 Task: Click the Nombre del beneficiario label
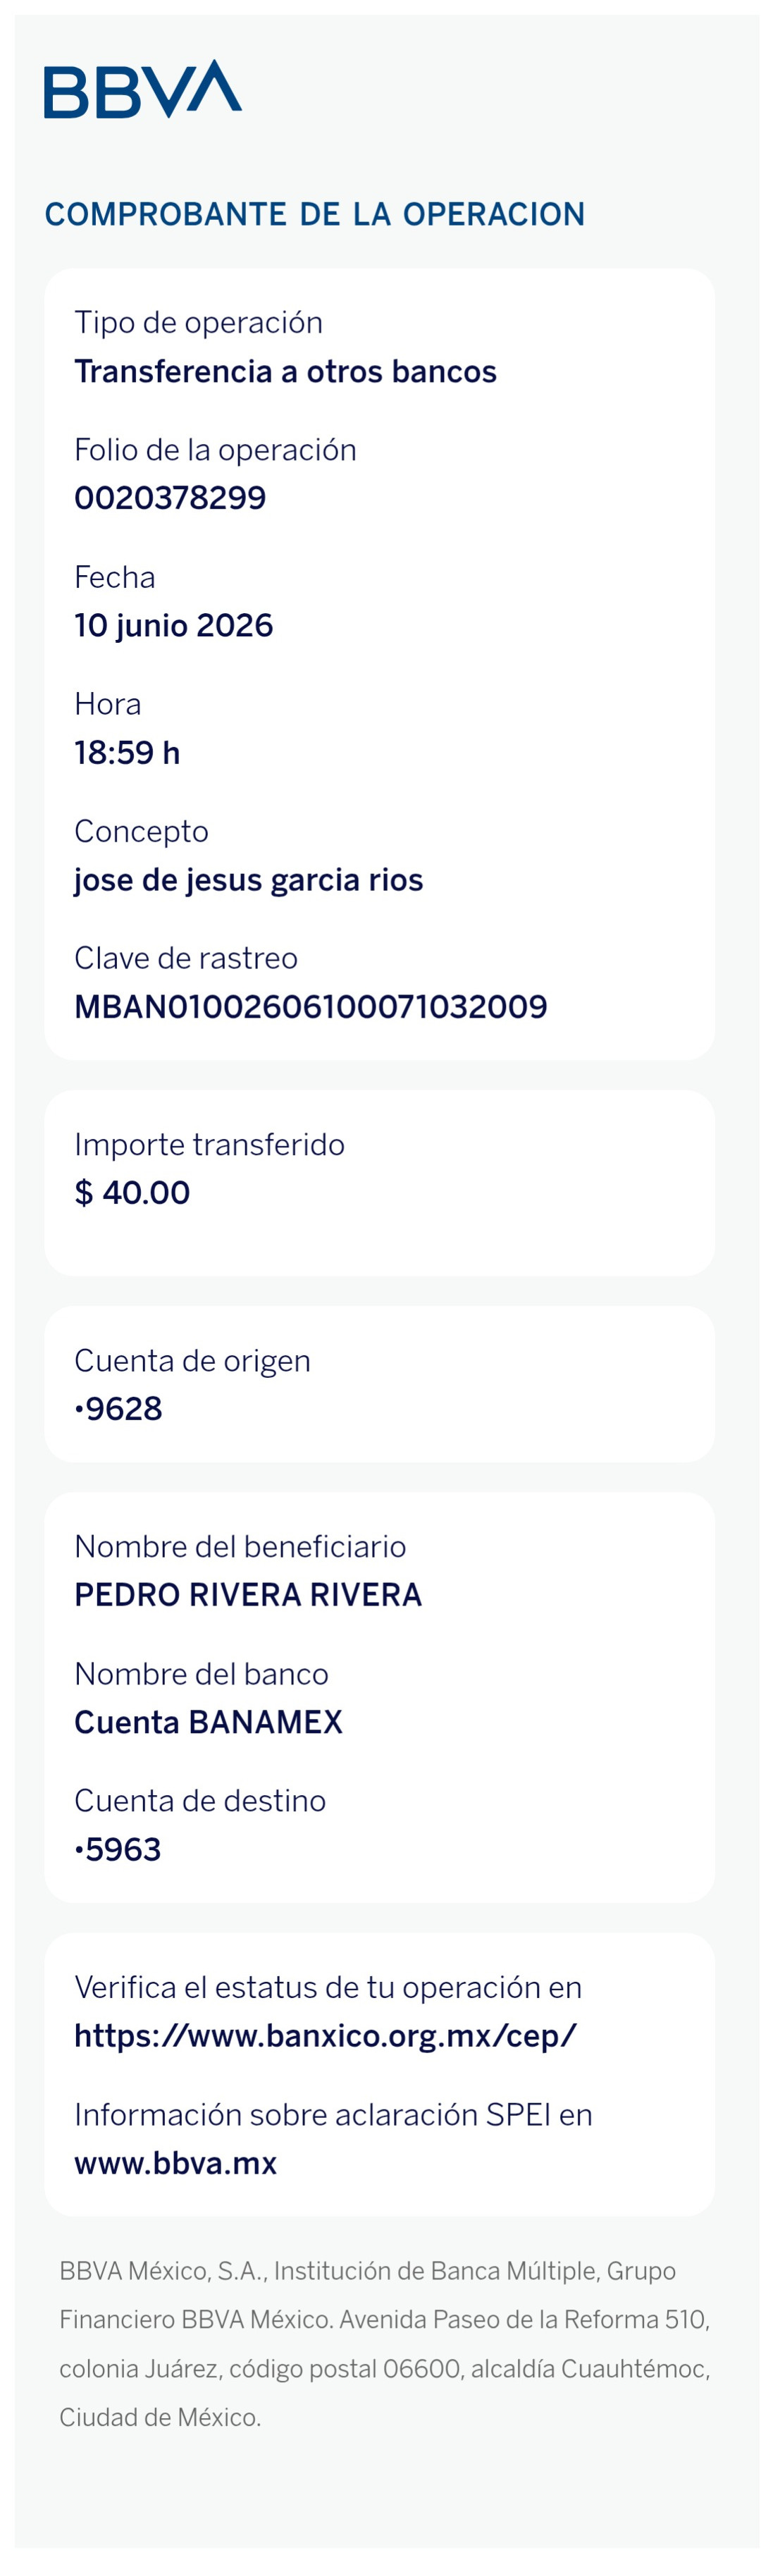point(240,1547)
